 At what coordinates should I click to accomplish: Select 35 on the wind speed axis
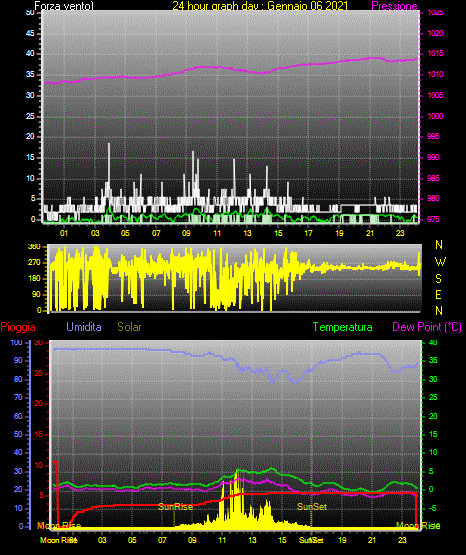click(x=30, y=74)
